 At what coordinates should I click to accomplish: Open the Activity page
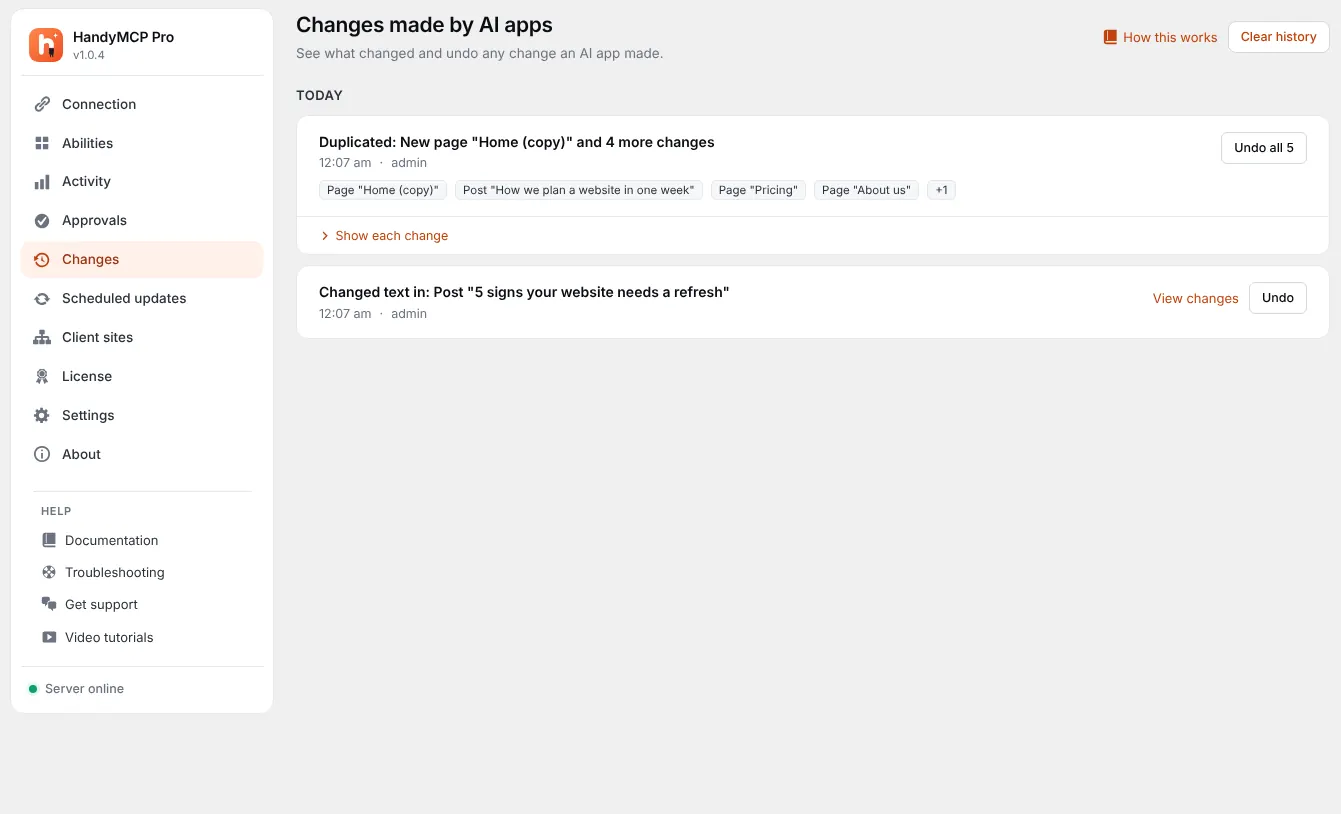click(x=142, y=182)
